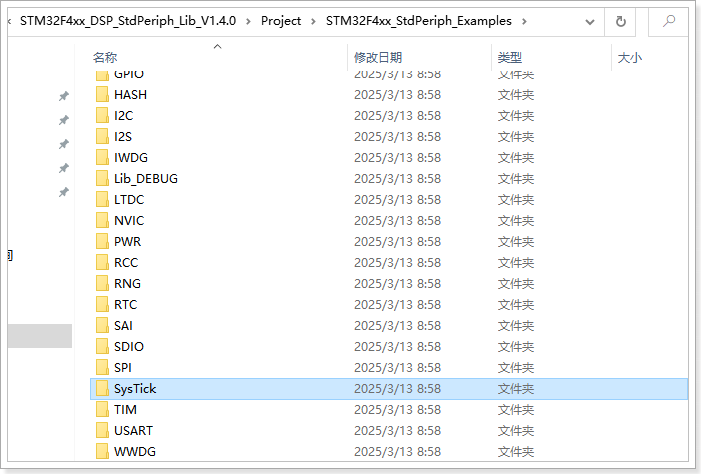Click the IWDG folder icon

[x=102, y=157]
